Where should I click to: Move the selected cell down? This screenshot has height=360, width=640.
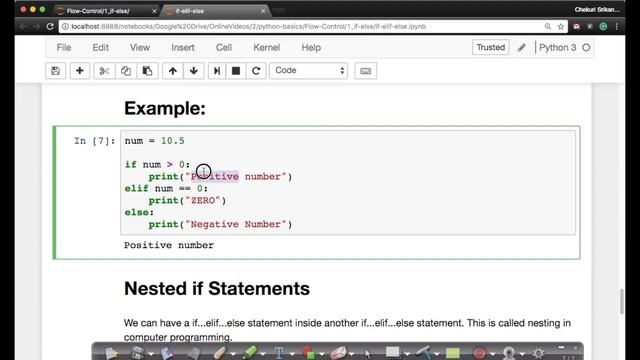tap(194, 71)
